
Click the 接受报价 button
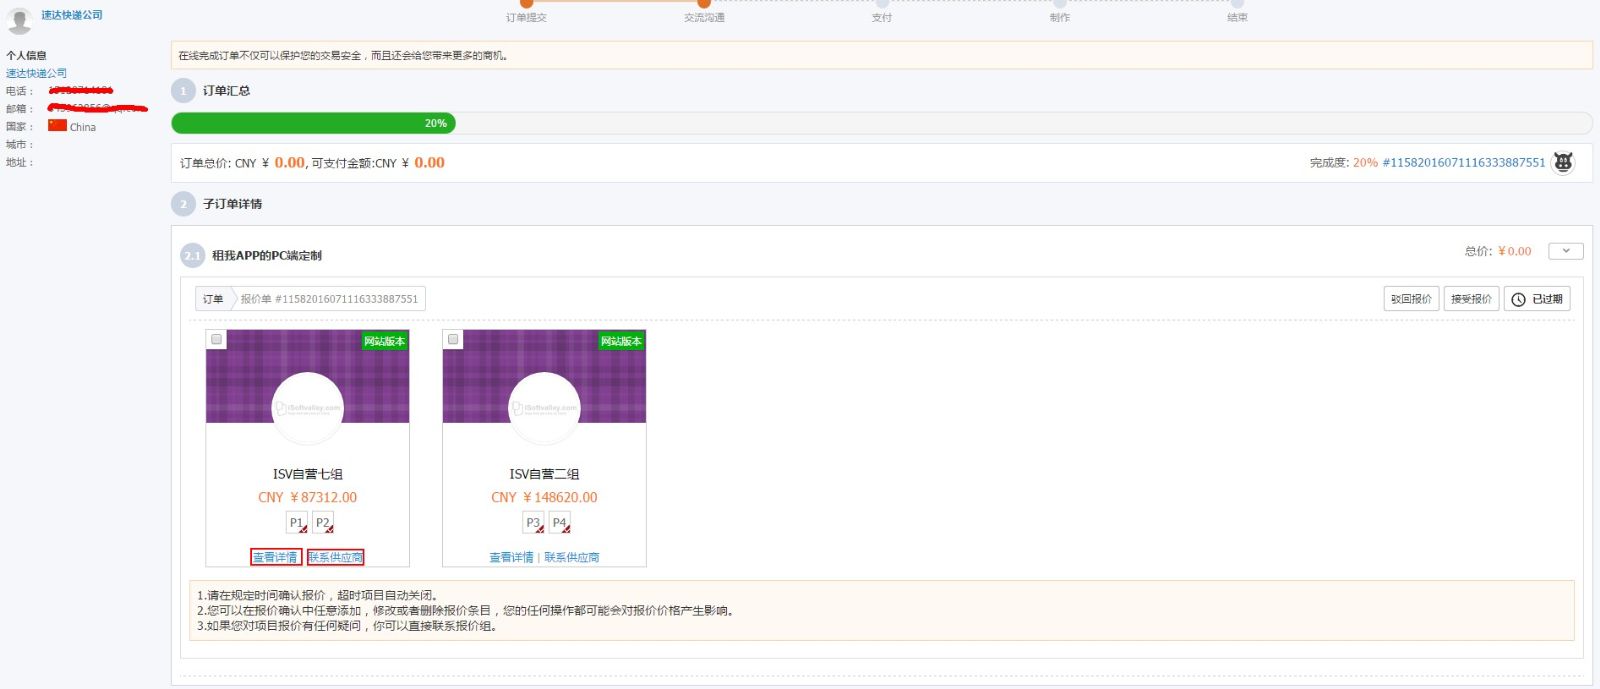(x=1471, y=299)
